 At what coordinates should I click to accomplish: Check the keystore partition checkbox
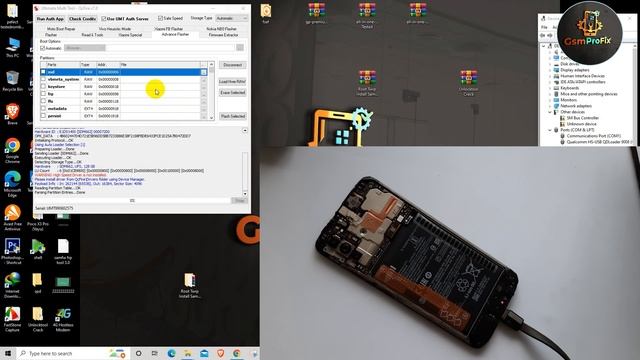pos(43,87)
